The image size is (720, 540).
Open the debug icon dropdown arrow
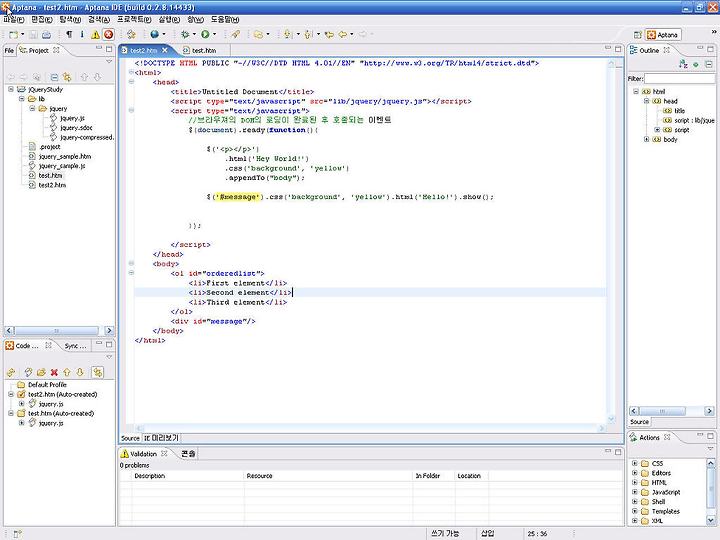point(194,34)
